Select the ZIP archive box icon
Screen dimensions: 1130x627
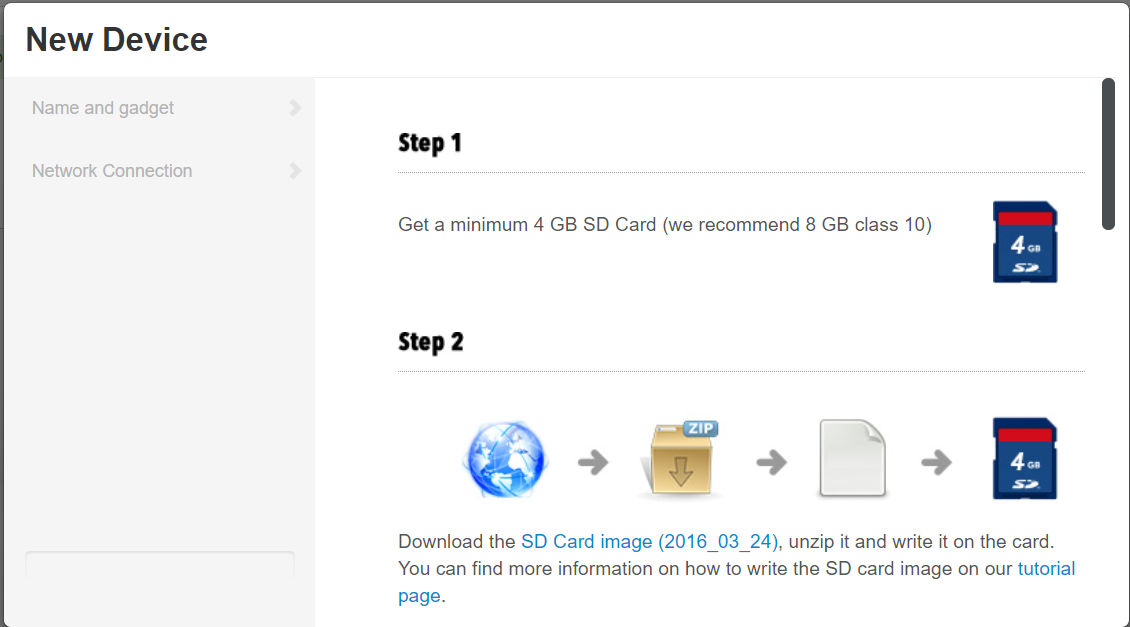[x=680, y=461]
